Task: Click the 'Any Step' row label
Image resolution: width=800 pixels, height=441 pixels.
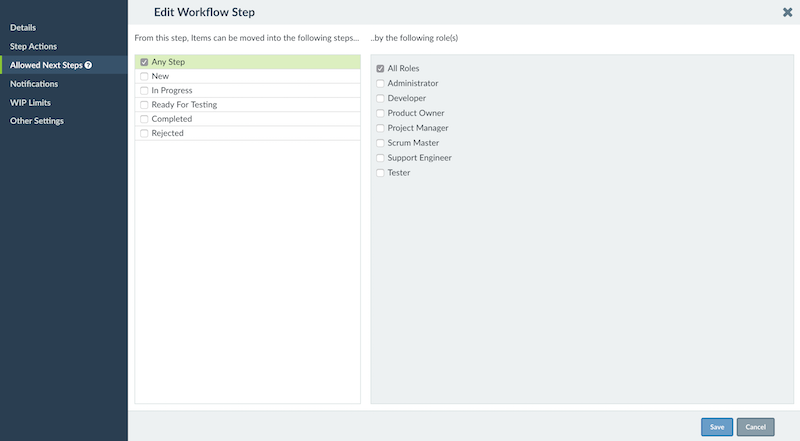Action: pyautogui.click(x=168, y=62)
